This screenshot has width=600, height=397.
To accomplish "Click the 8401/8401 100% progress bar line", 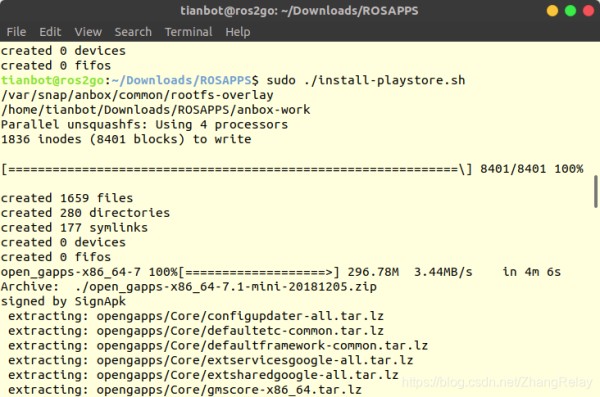I will point(292,169).
